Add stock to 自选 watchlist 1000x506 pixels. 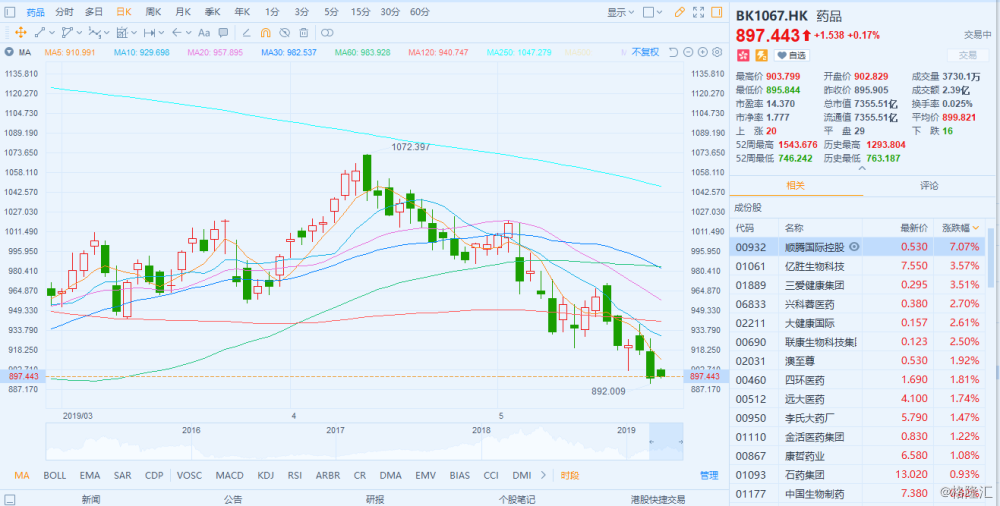pyautogui.click(x=791, y=55)
